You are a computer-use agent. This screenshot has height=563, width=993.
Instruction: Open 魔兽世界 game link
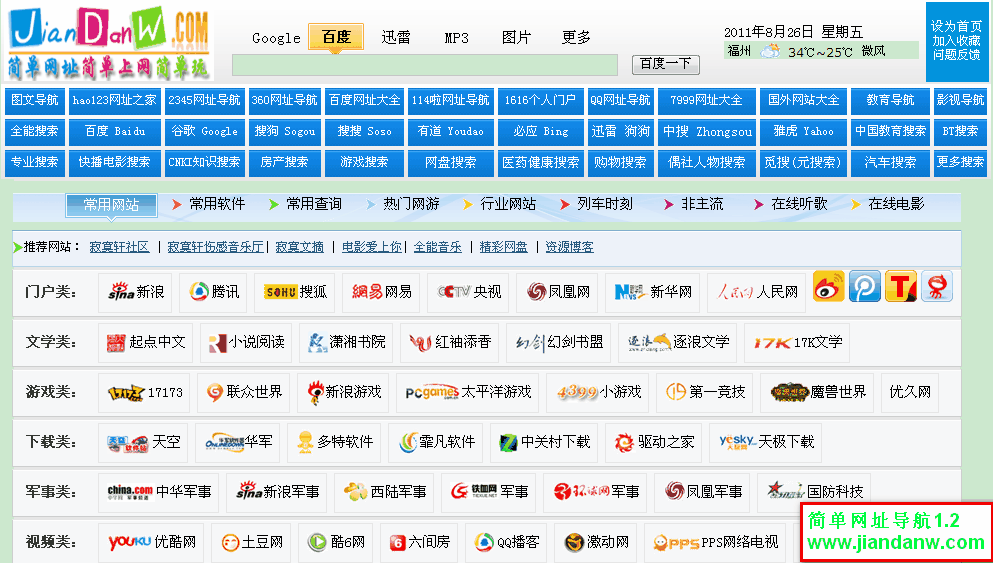(x=816, y=393)
